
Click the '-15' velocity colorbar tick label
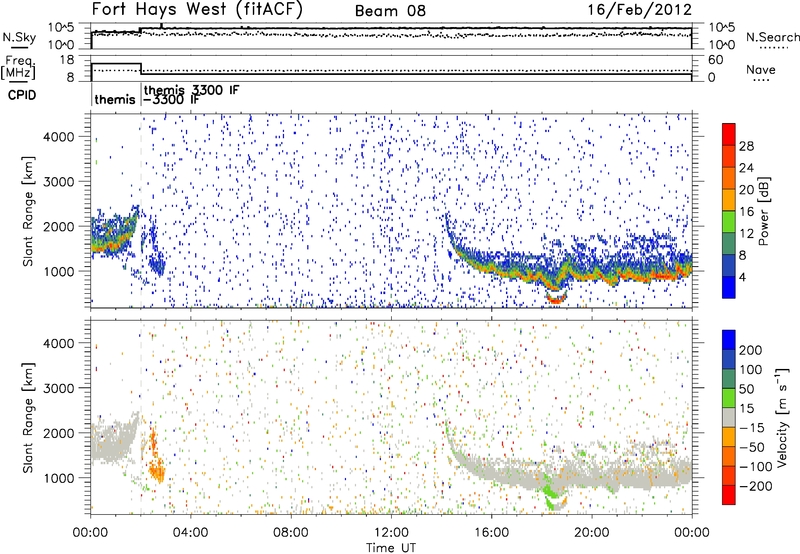click(x=751, y=428)
